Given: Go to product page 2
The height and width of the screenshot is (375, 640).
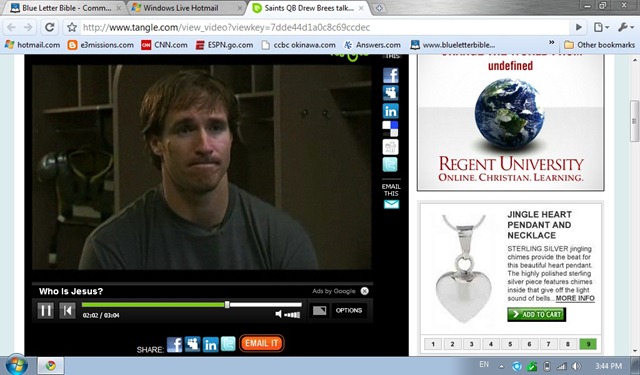Looking at the screenshot, I should (x=452, y=344).
